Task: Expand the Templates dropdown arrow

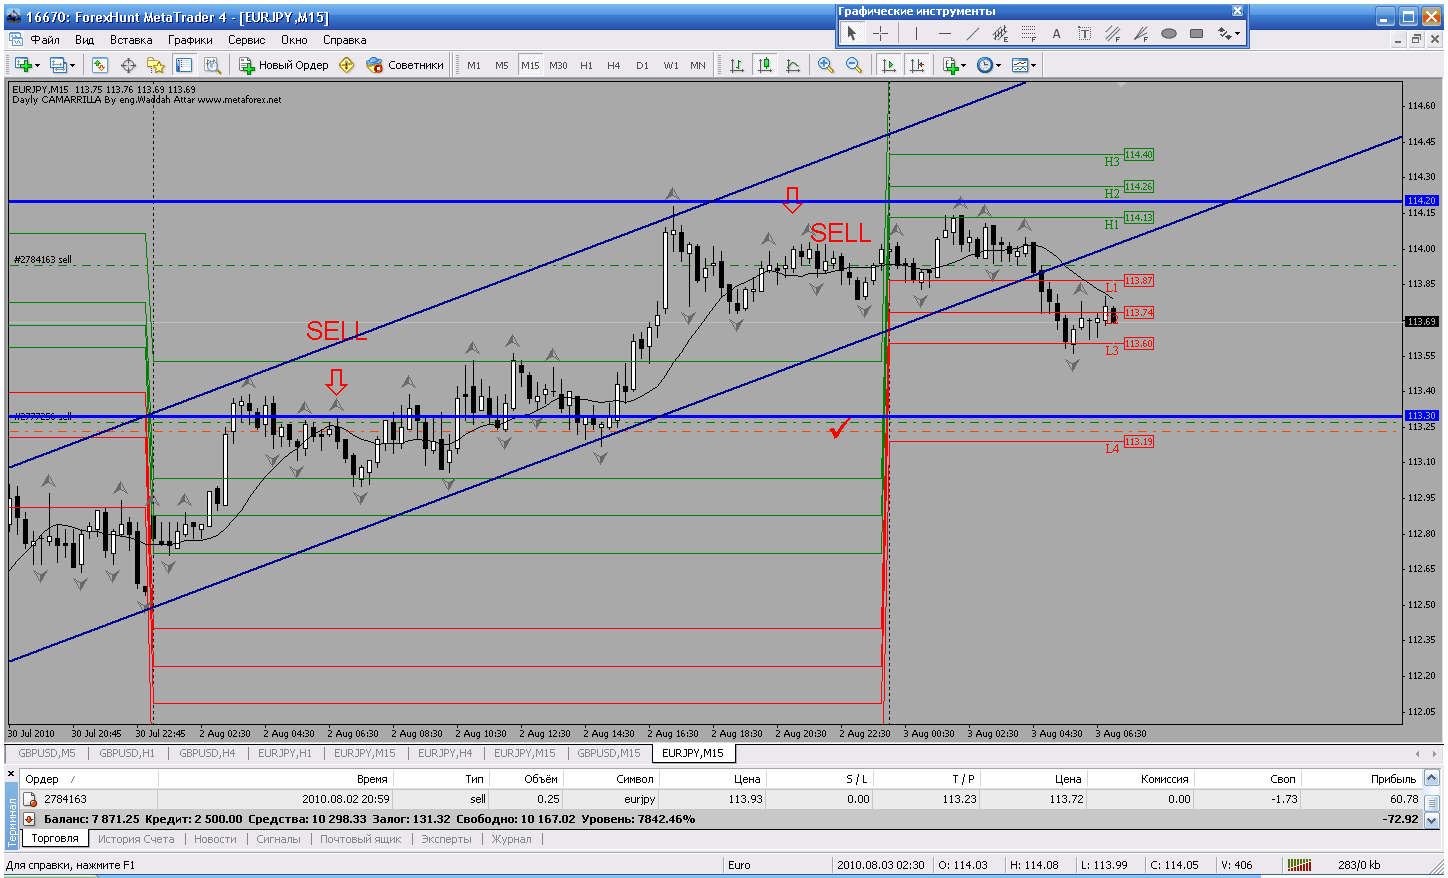Action: 1033,66
